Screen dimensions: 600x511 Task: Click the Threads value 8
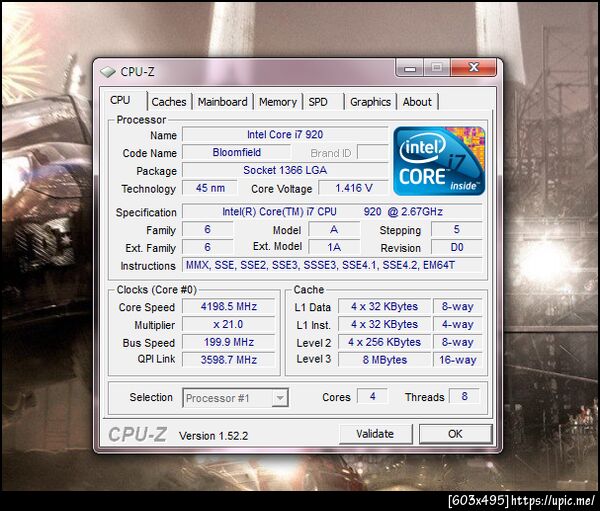pos(465,396)
